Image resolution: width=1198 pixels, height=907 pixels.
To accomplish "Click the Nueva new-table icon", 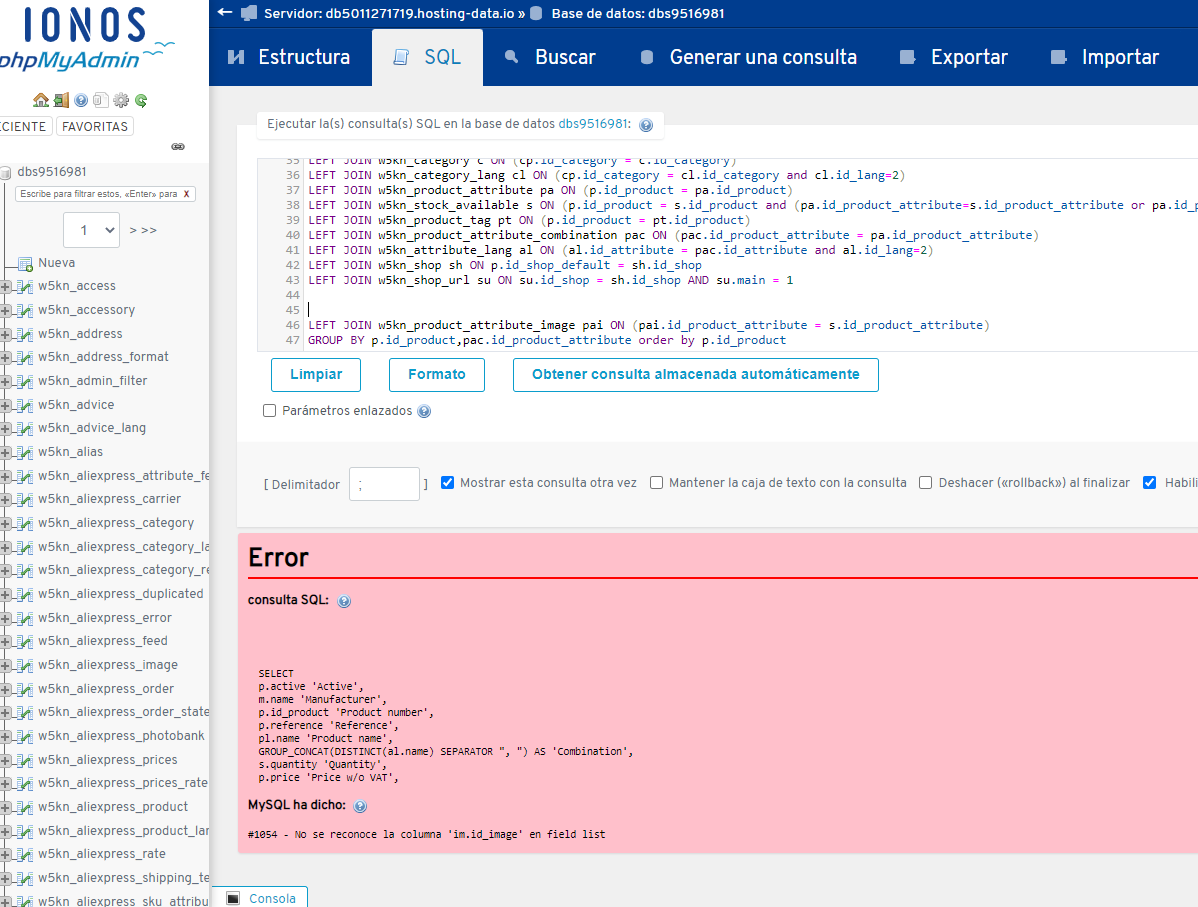I will tap(25, 264).
